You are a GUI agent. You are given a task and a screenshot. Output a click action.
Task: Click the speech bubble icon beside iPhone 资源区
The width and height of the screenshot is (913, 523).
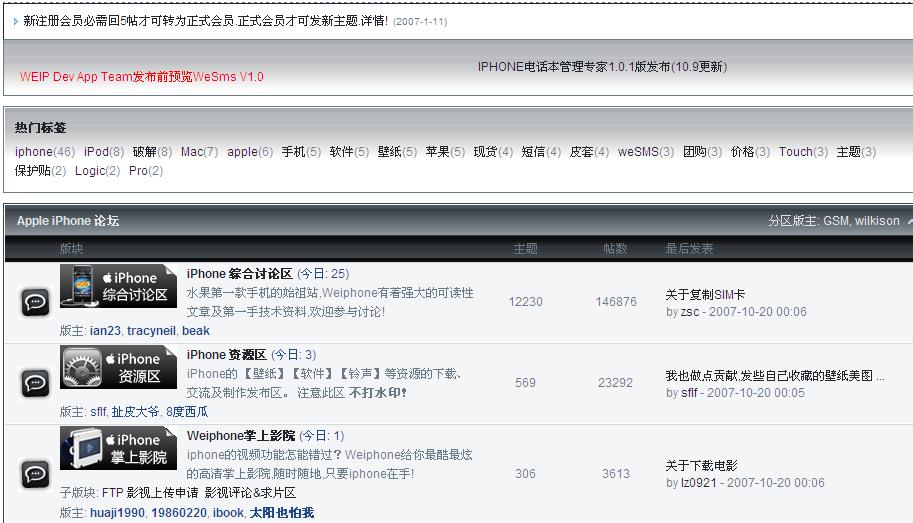point(36,383)
